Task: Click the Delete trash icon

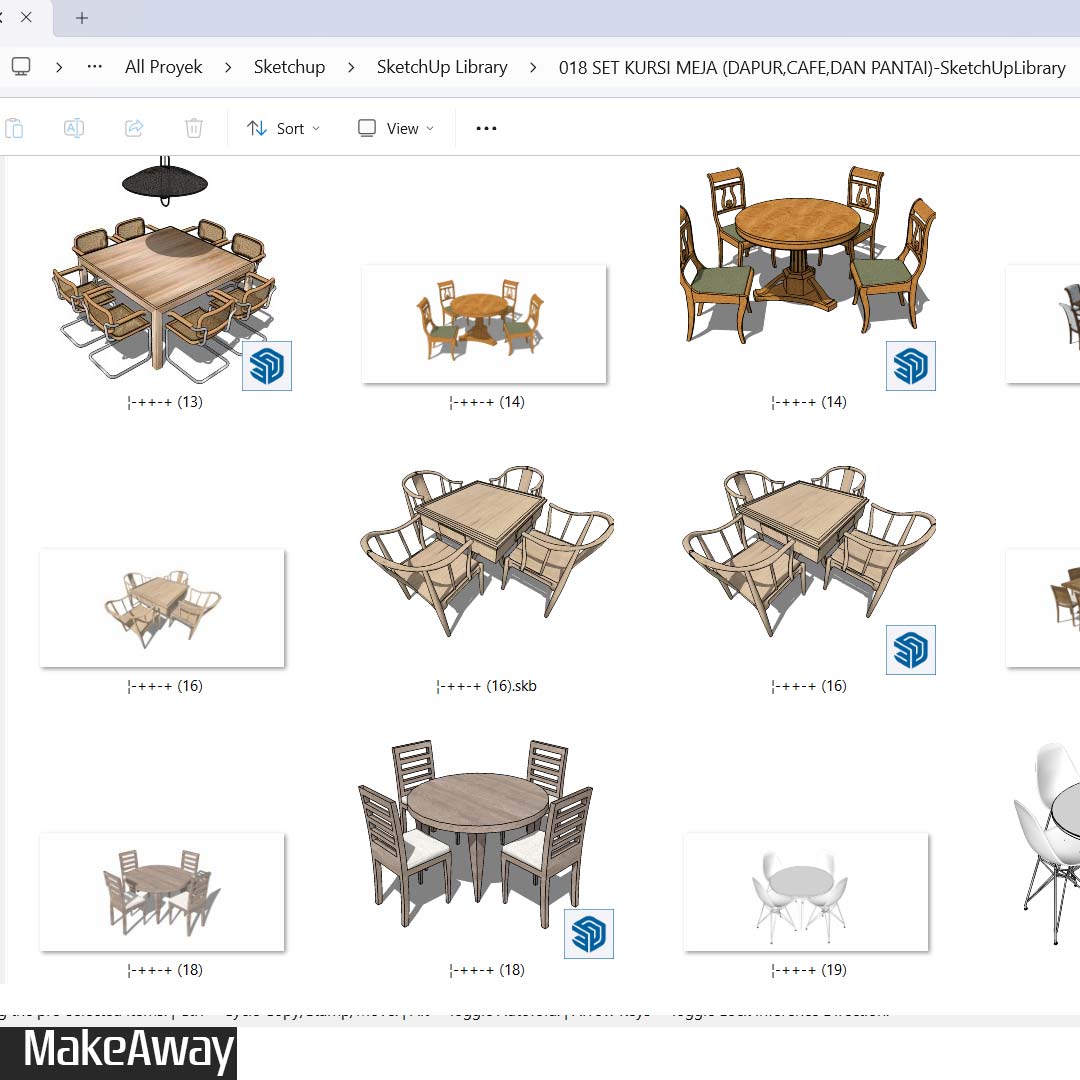Action: tap(194, 128)
